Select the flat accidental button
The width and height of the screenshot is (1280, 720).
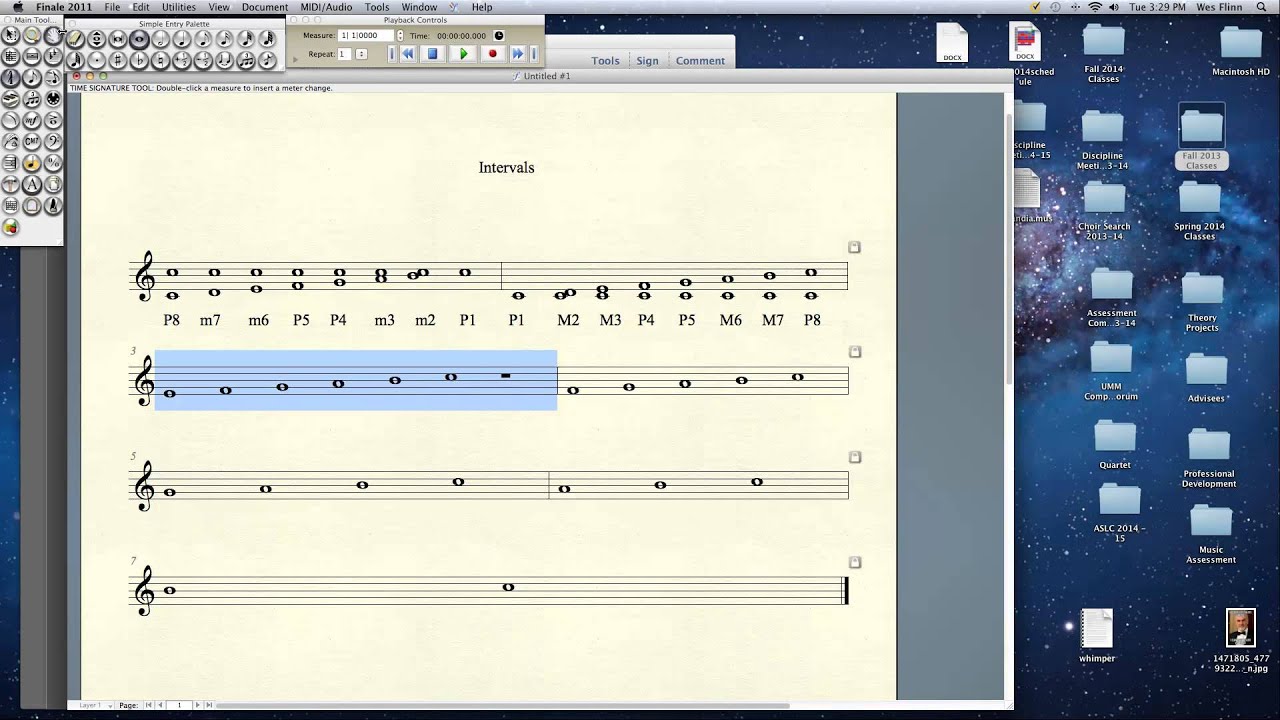(x=140, y=60)
